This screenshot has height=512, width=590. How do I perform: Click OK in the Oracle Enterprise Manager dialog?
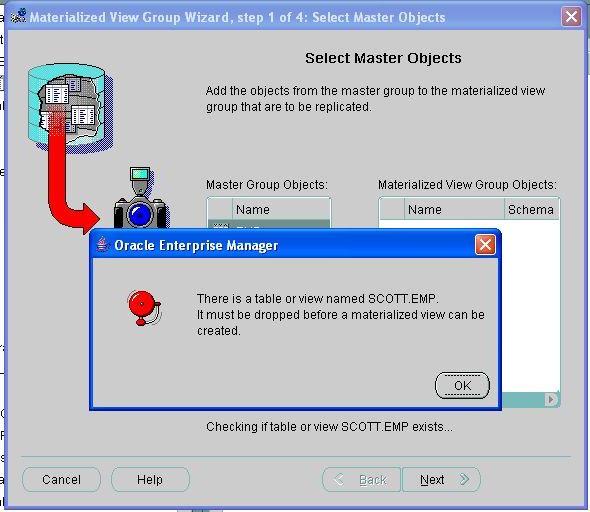462,385
